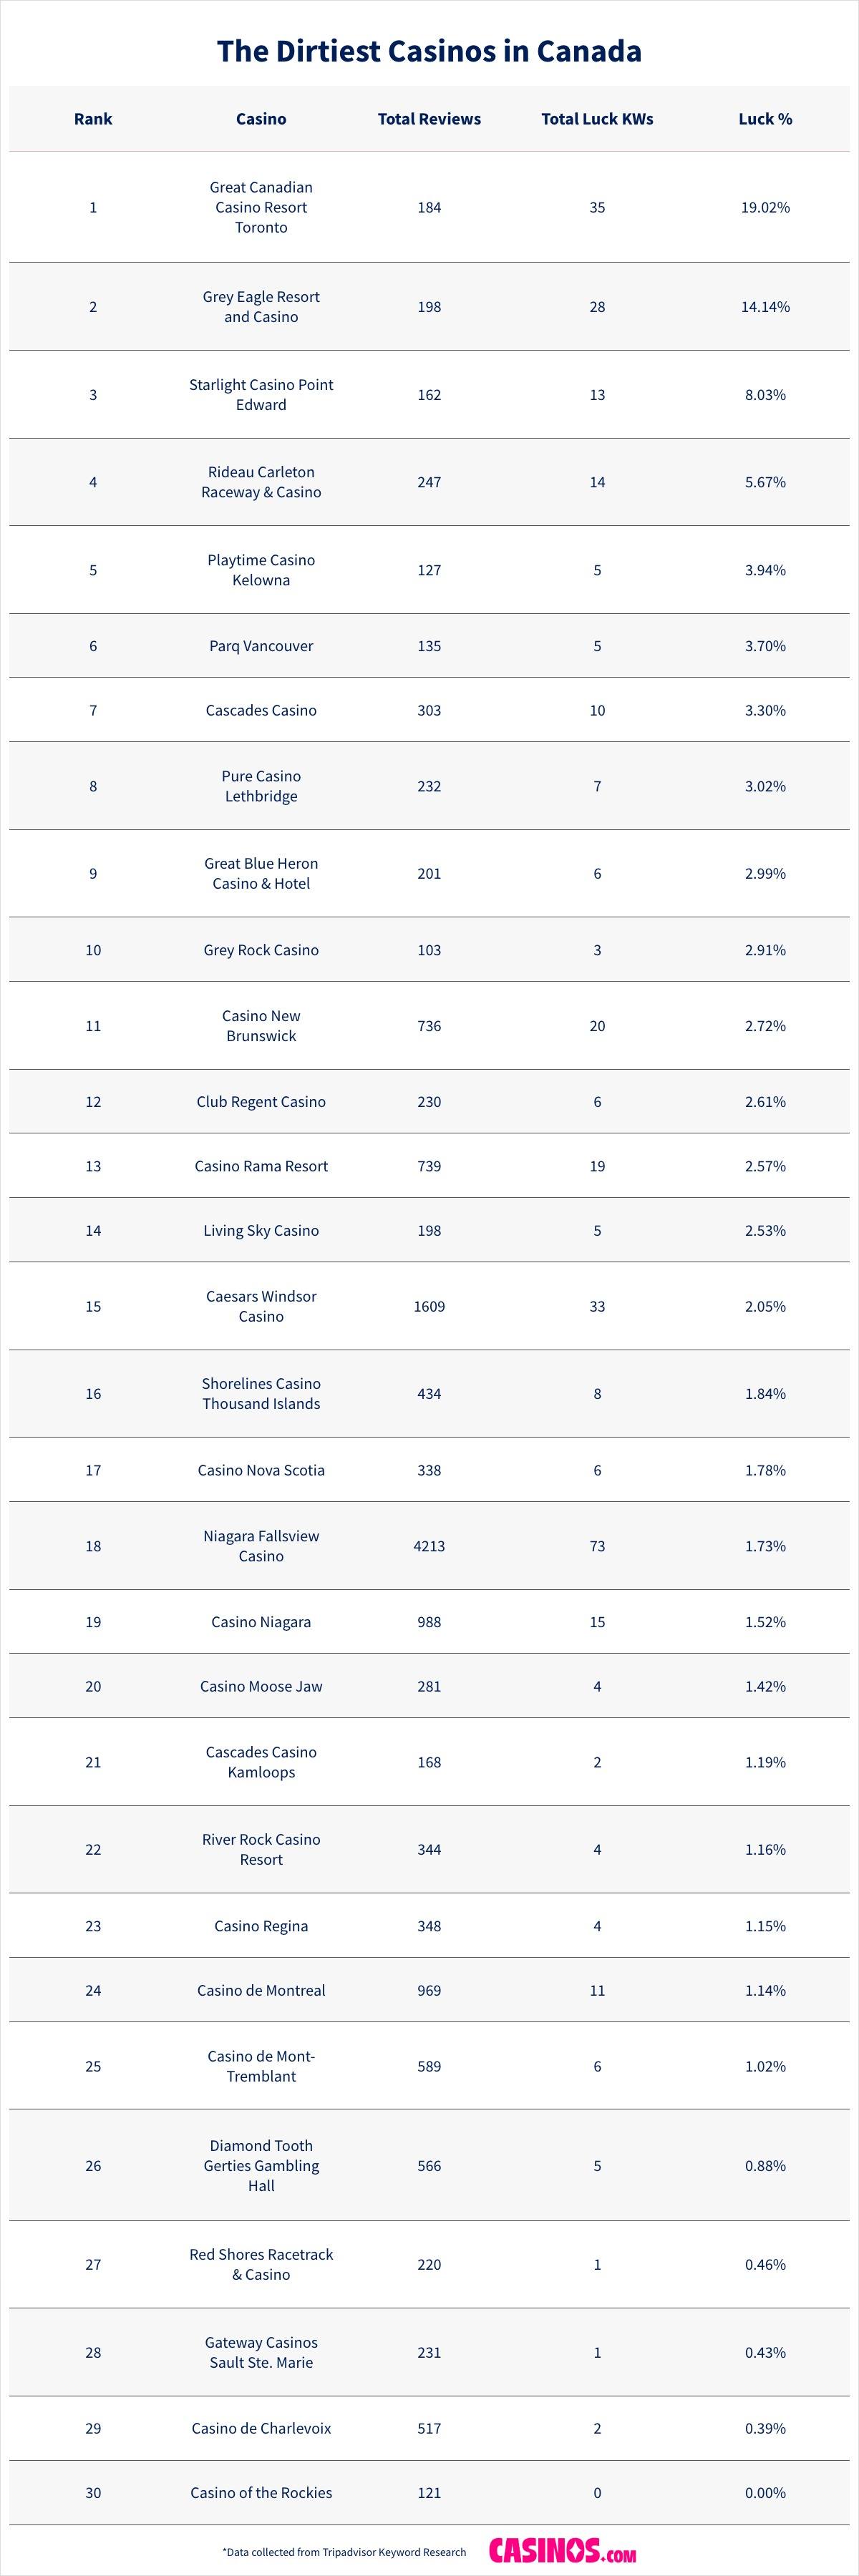Click the "Rank" column header
This screenshot has height=2576, width=859.
tap(93, 119)
